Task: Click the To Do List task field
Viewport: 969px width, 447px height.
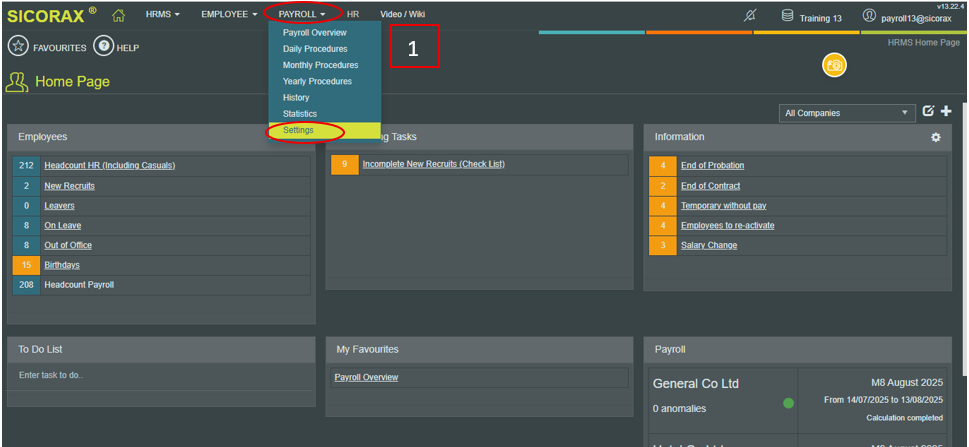Action: click(160, 375)
